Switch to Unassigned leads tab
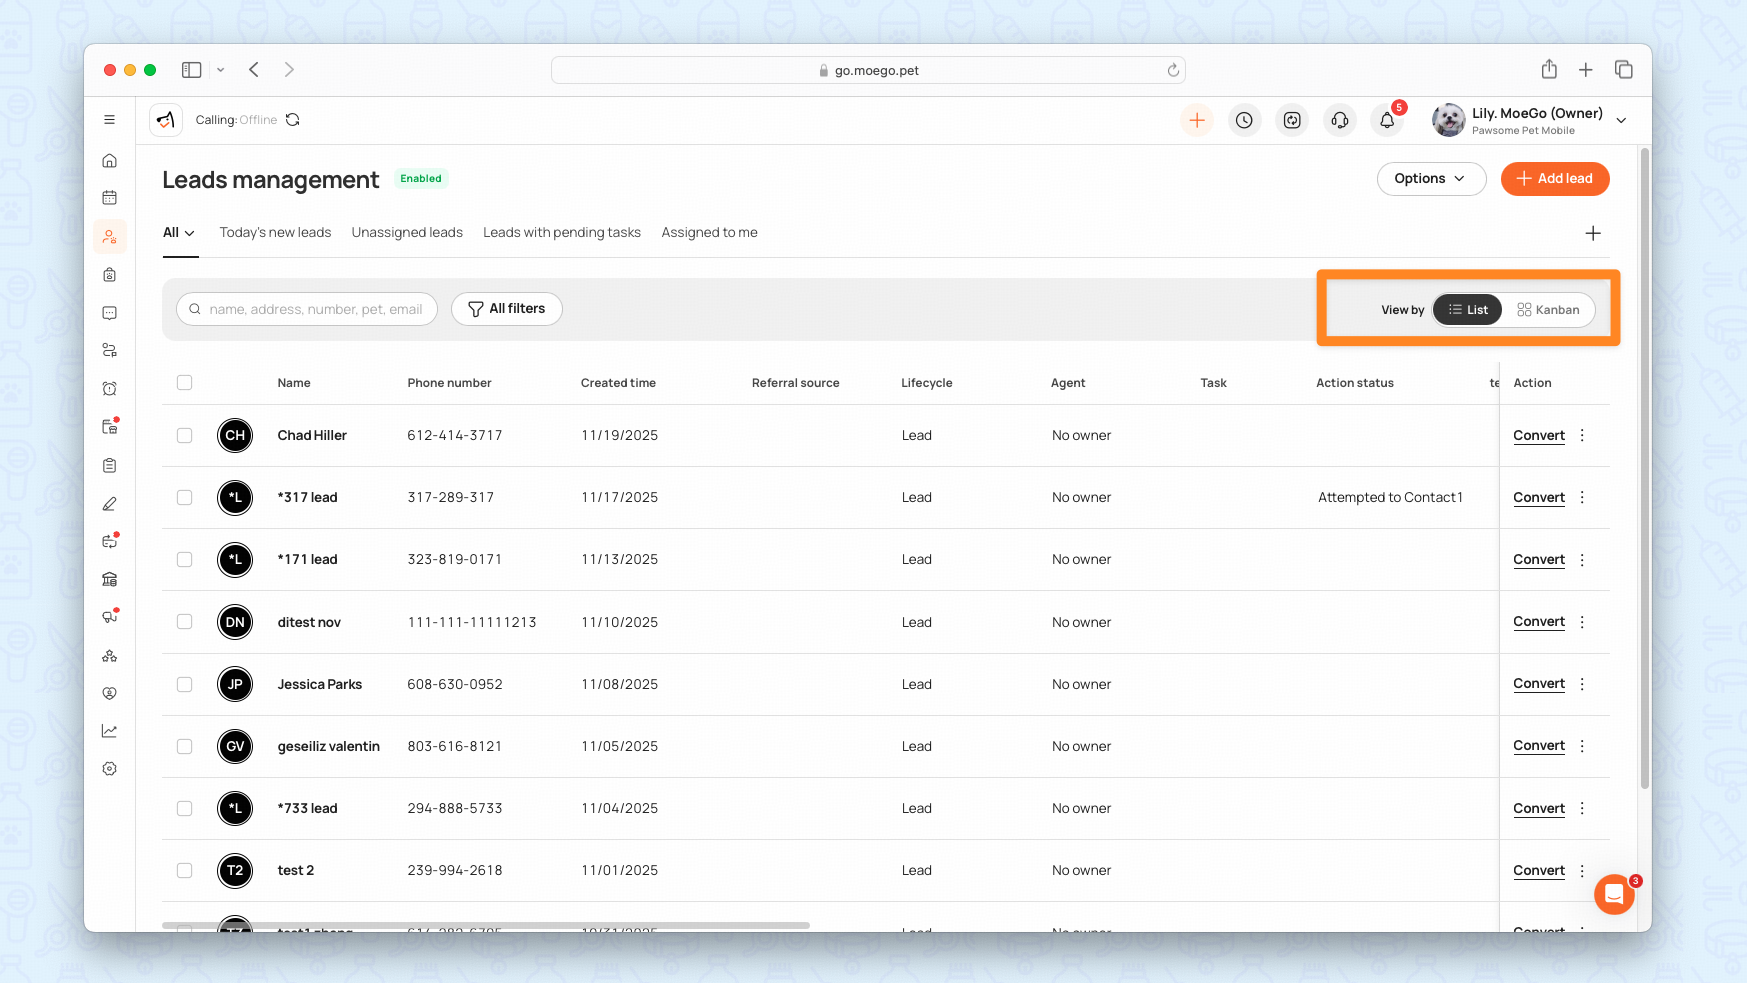The width and height of the screenshot is (1747, 983). [x=407, y=233]
